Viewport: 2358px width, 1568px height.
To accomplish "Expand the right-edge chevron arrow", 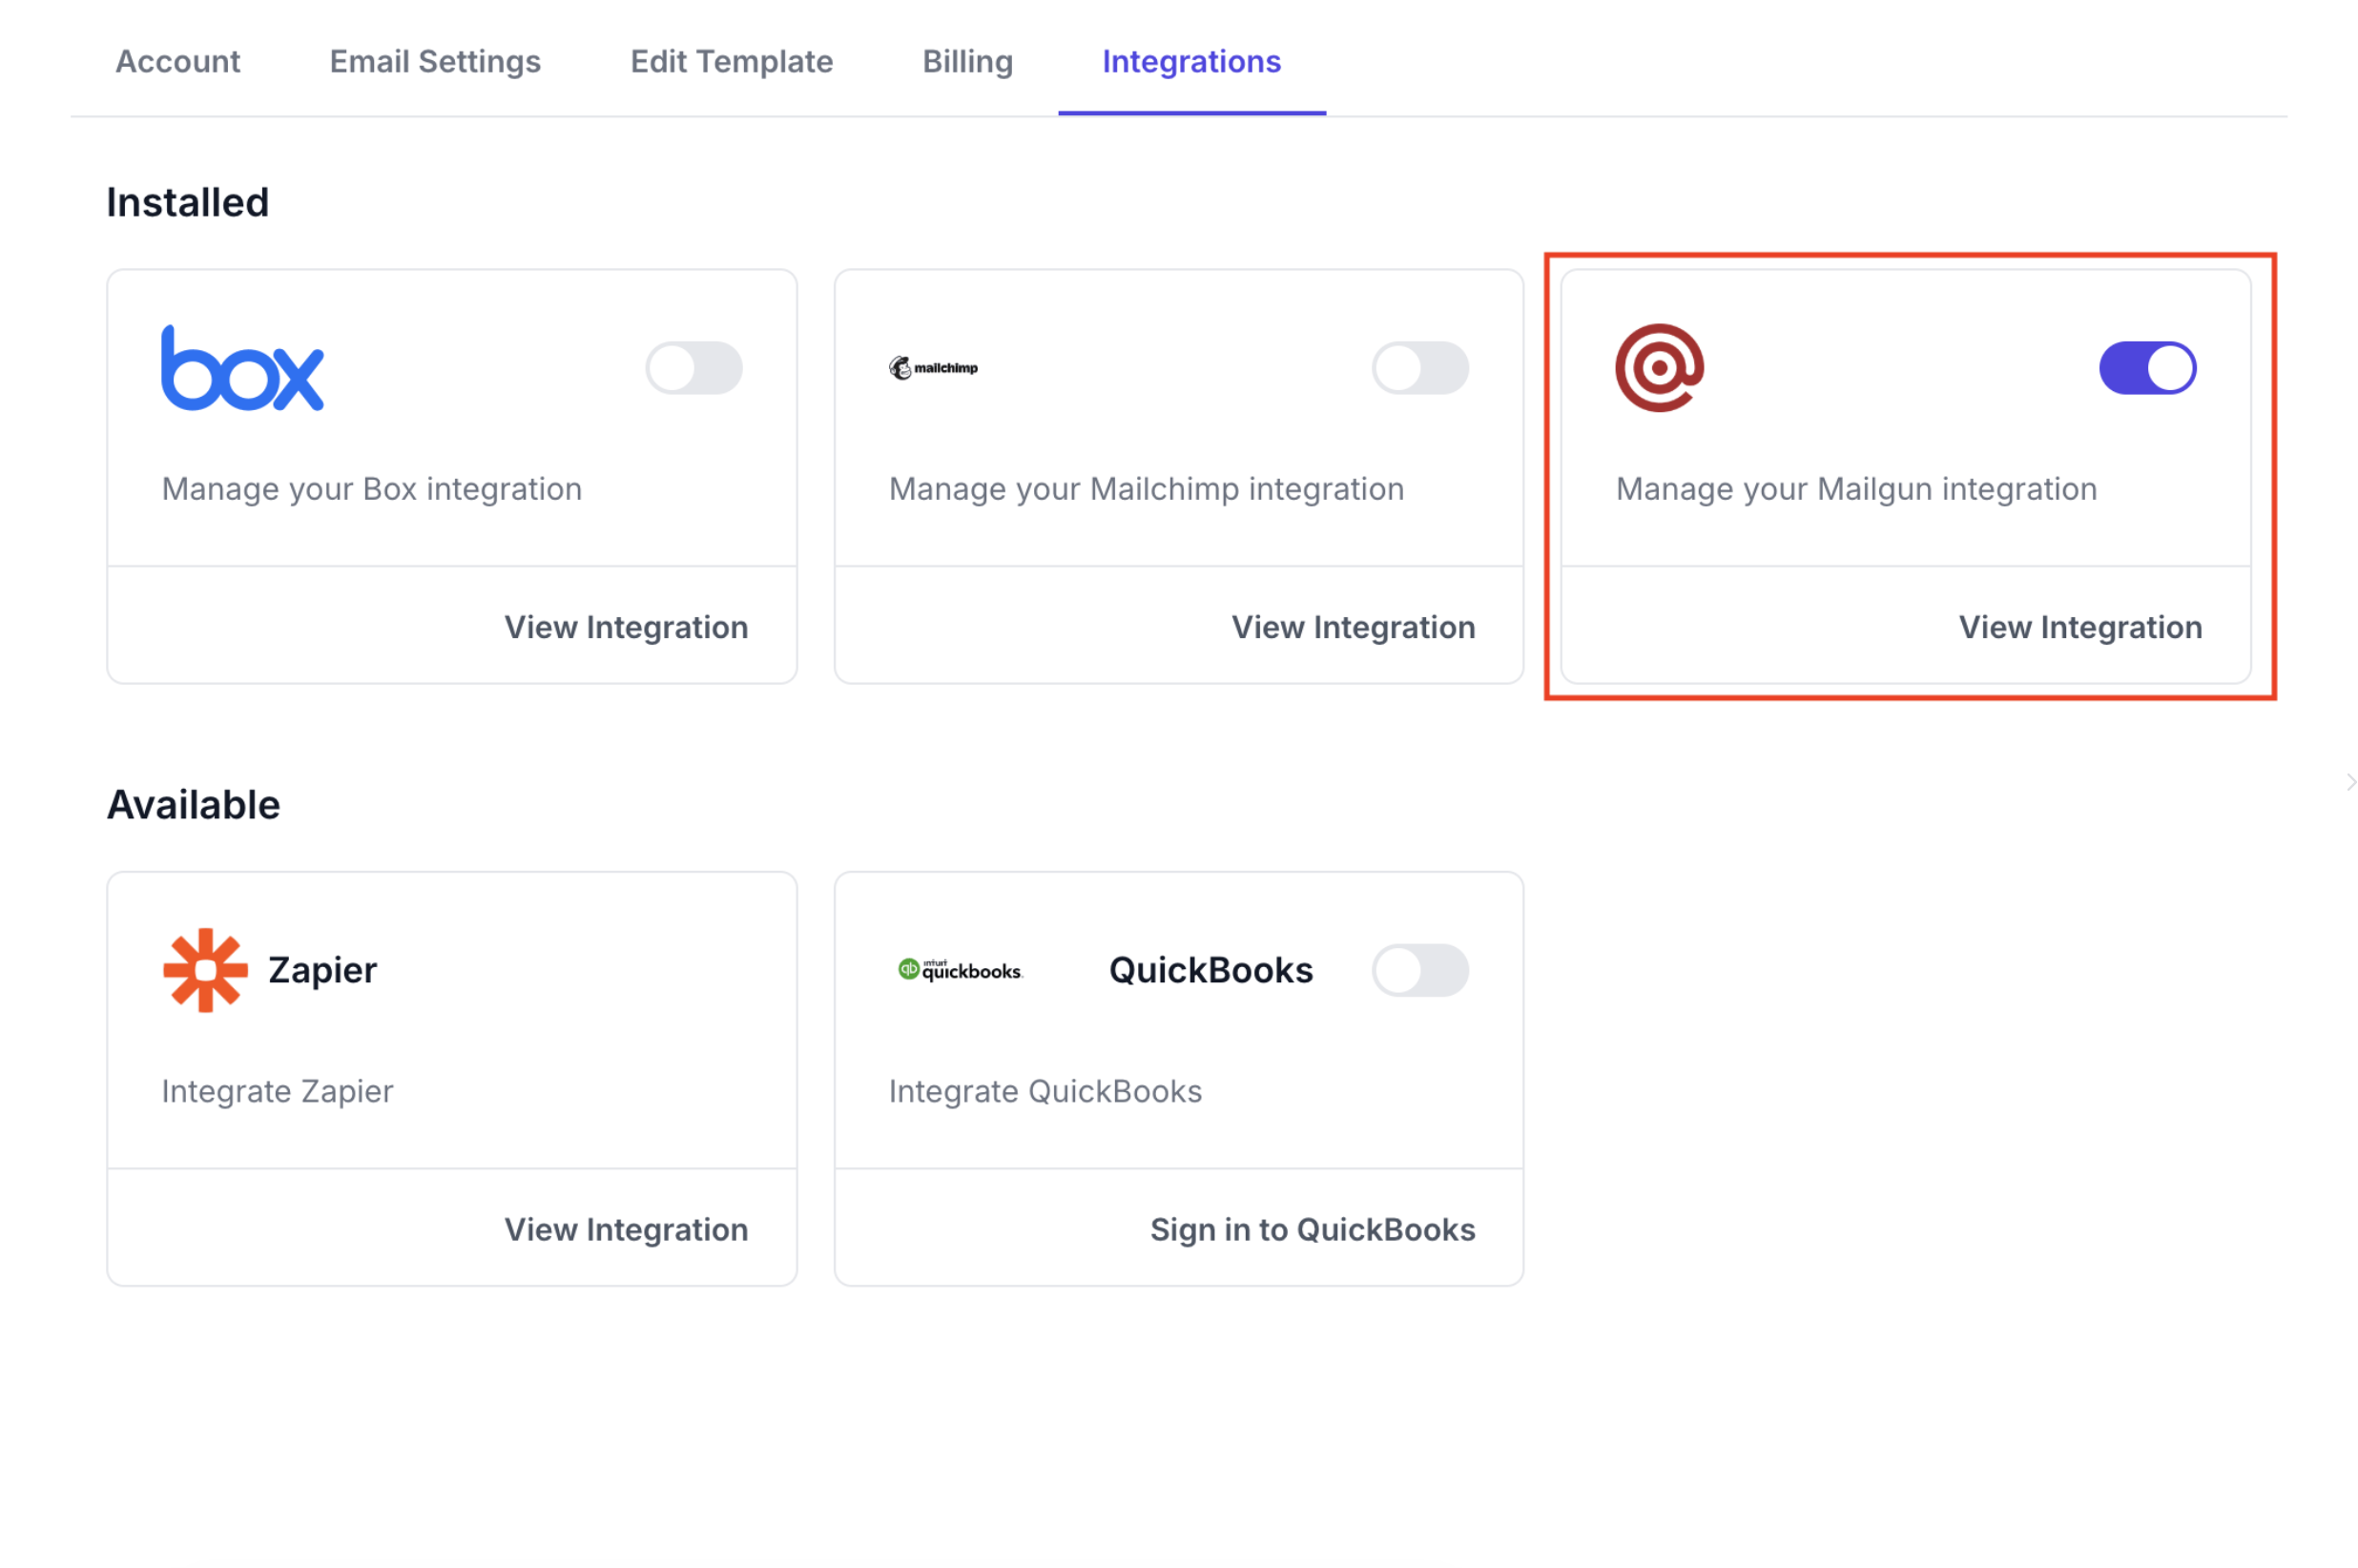I will pyautogui.click(x=2351, y=782).
